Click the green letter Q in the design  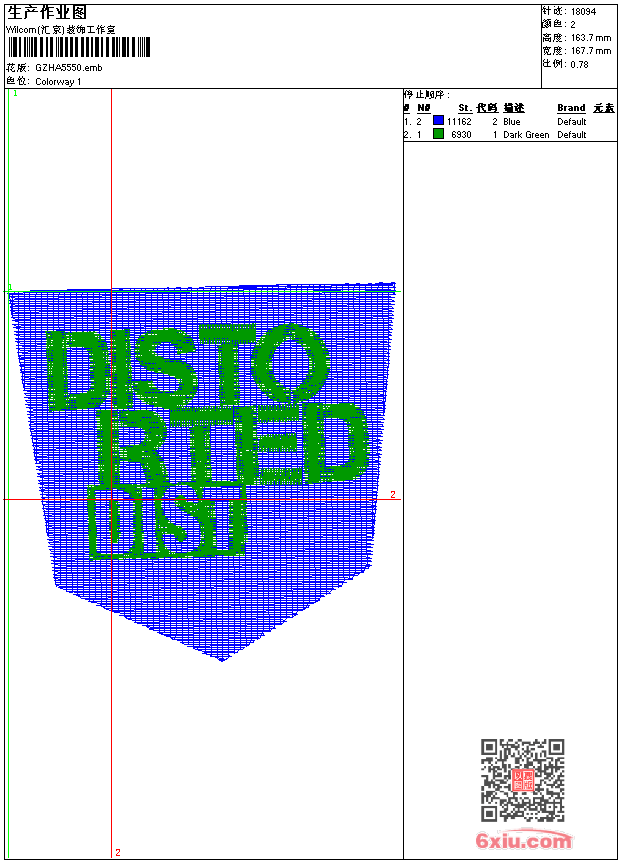click(298, 362)
